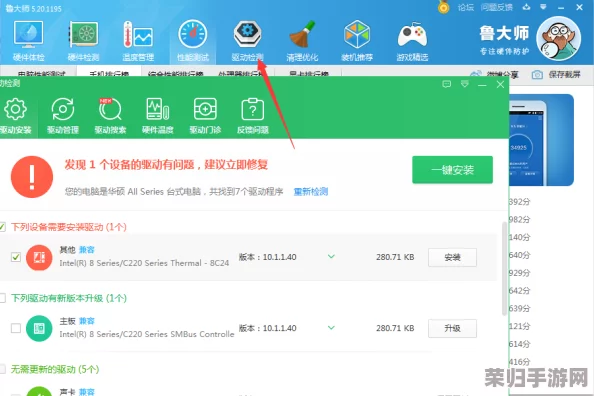Click 兼容 tag beside 其他
The image size is (594, 396).
(x=87, y=250)
